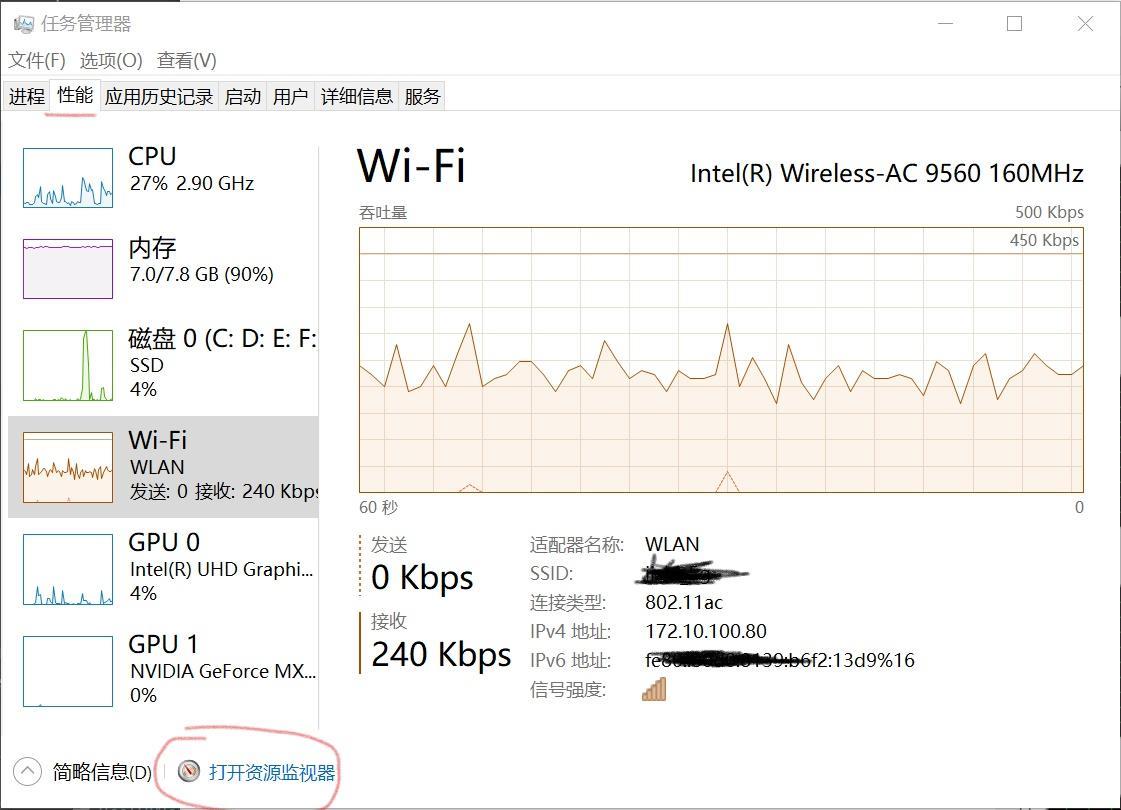Open the 文件(F) menu
This screenshot has width=1121, height=810.
click(37, 61)
